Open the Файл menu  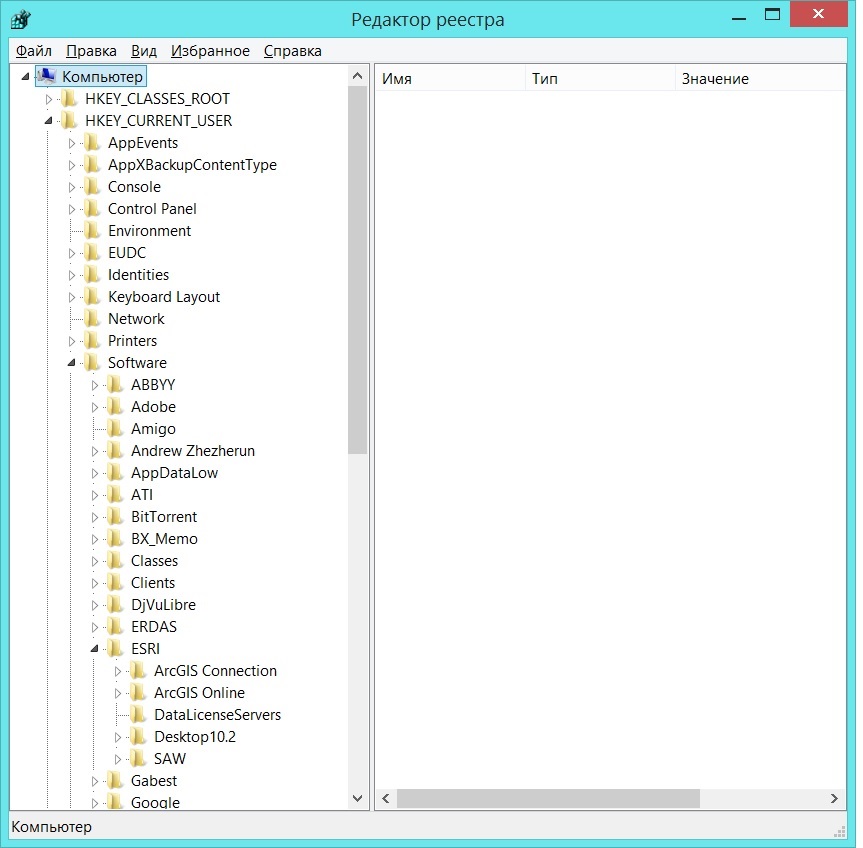click(x=34, y=51)
